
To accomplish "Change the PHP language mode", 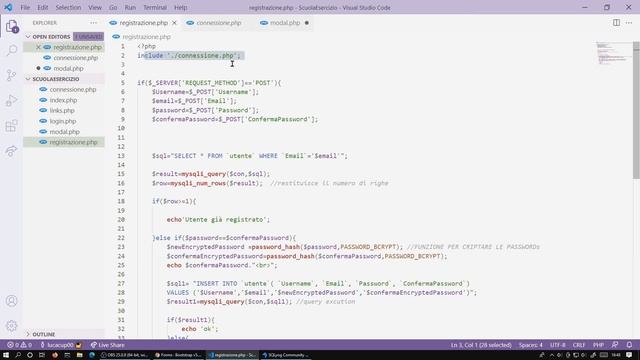I will pos(598,345).
